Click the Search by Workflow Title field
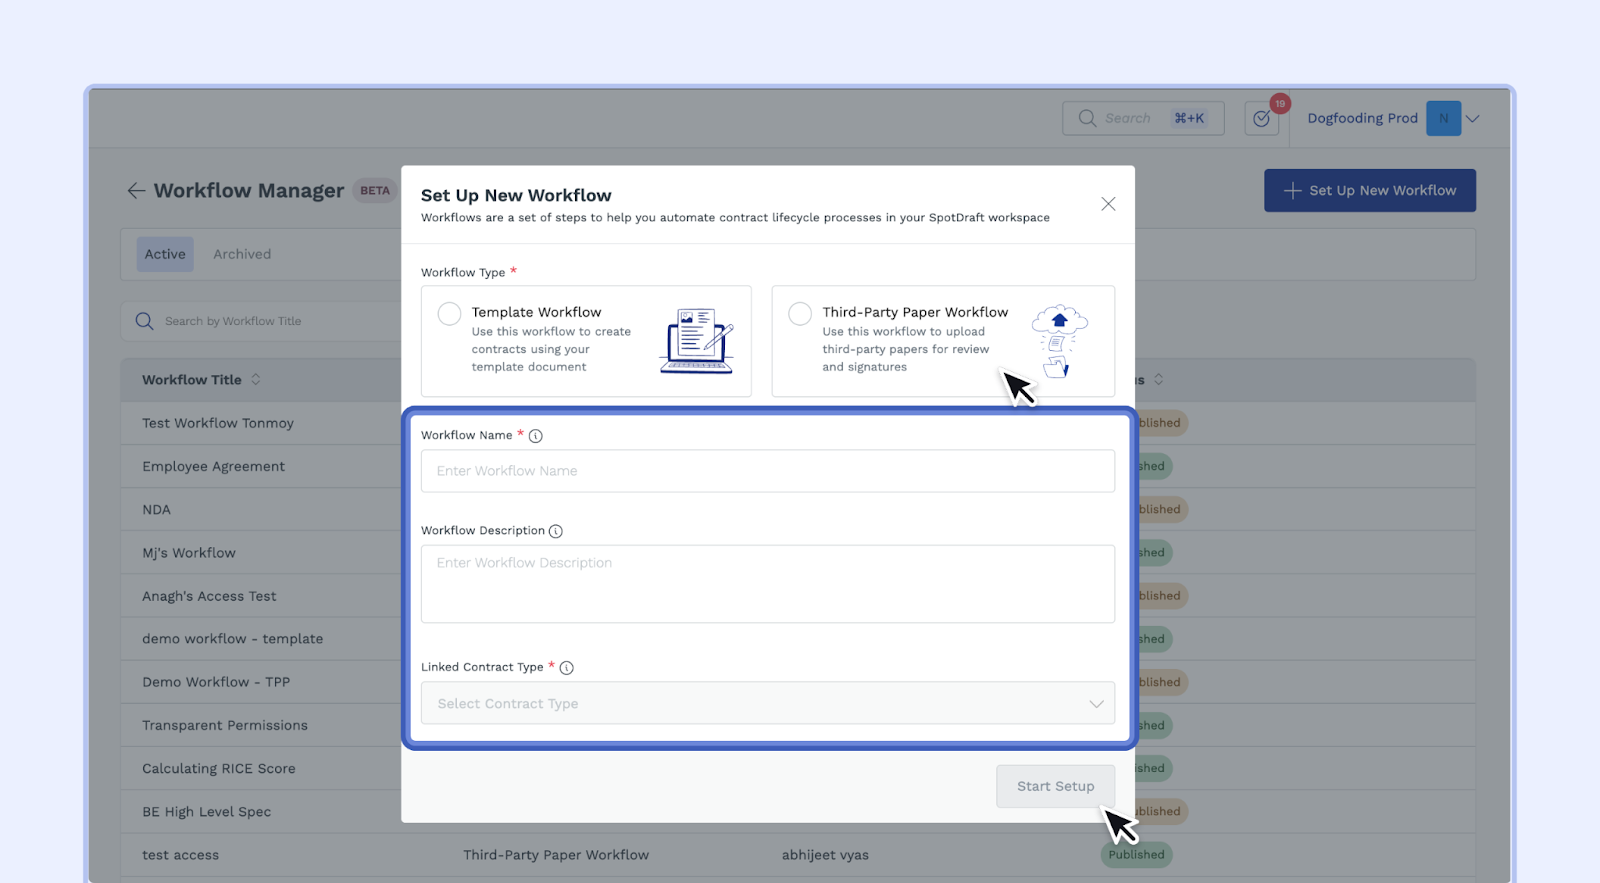Viewport: 1600px width, 883px height. [x=270, y=321]
